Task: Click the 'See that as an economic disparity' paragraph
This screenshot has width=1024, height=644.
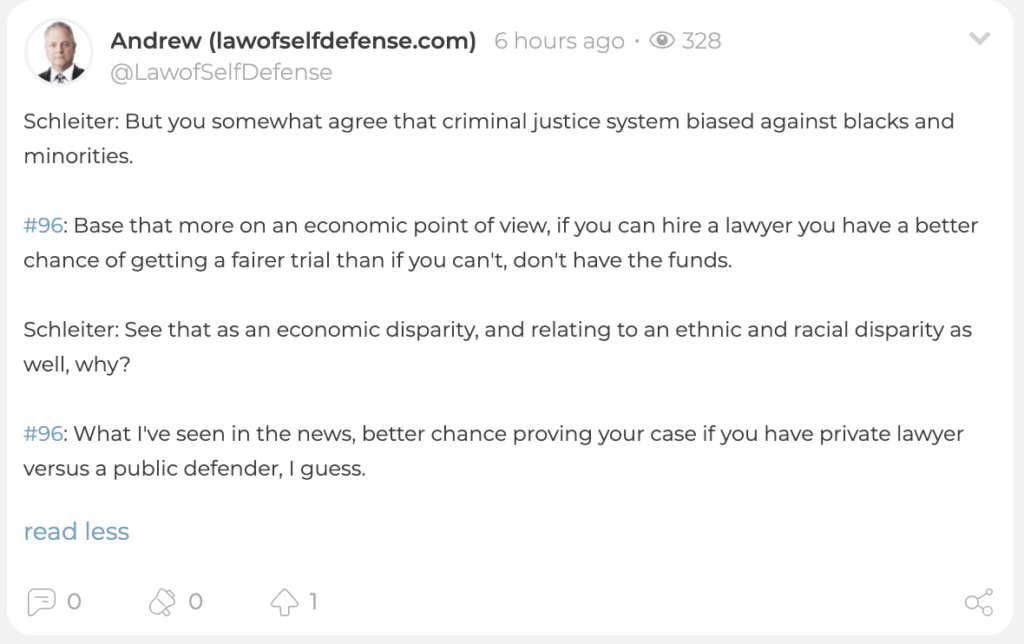Action: [498, 346]
